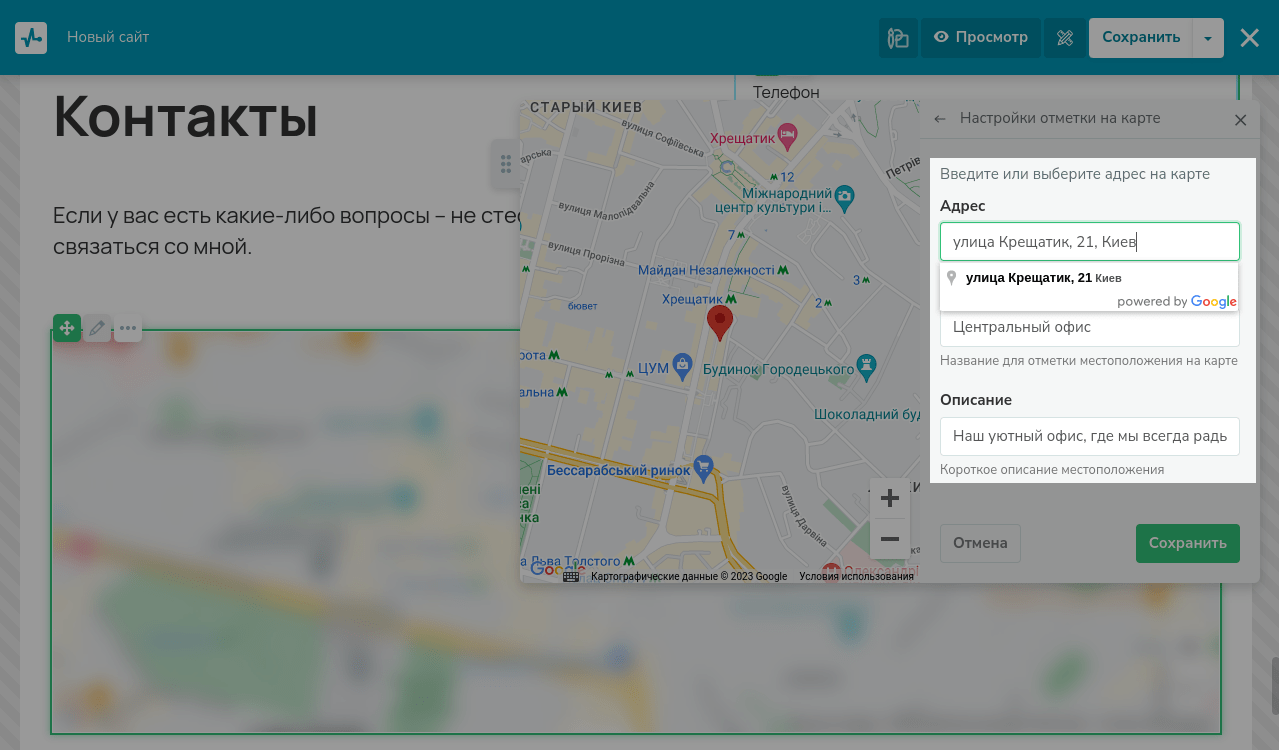Open the ruler and pencil tools icon
This screenshot has width=1279, height=750.
point(1064,38)
